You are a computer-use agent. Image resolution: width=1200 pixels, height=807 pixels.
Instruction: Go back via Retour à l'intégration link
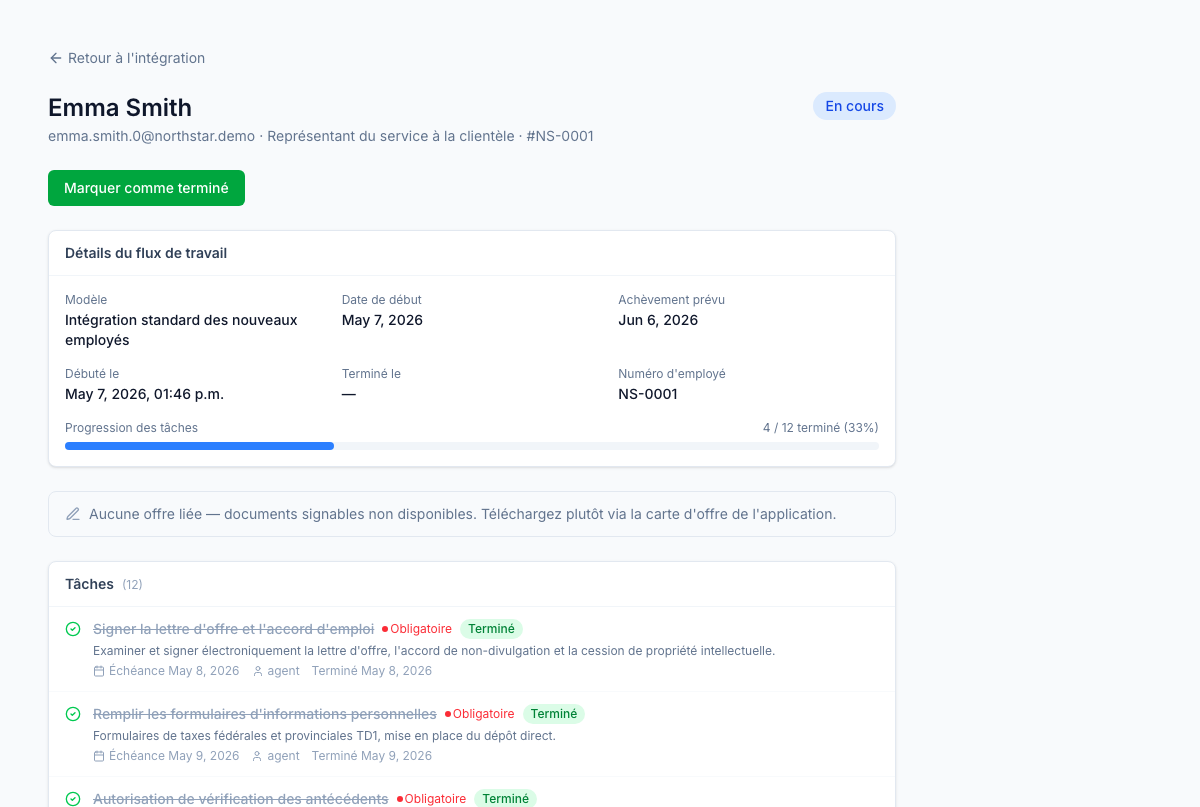click(127, 58)
